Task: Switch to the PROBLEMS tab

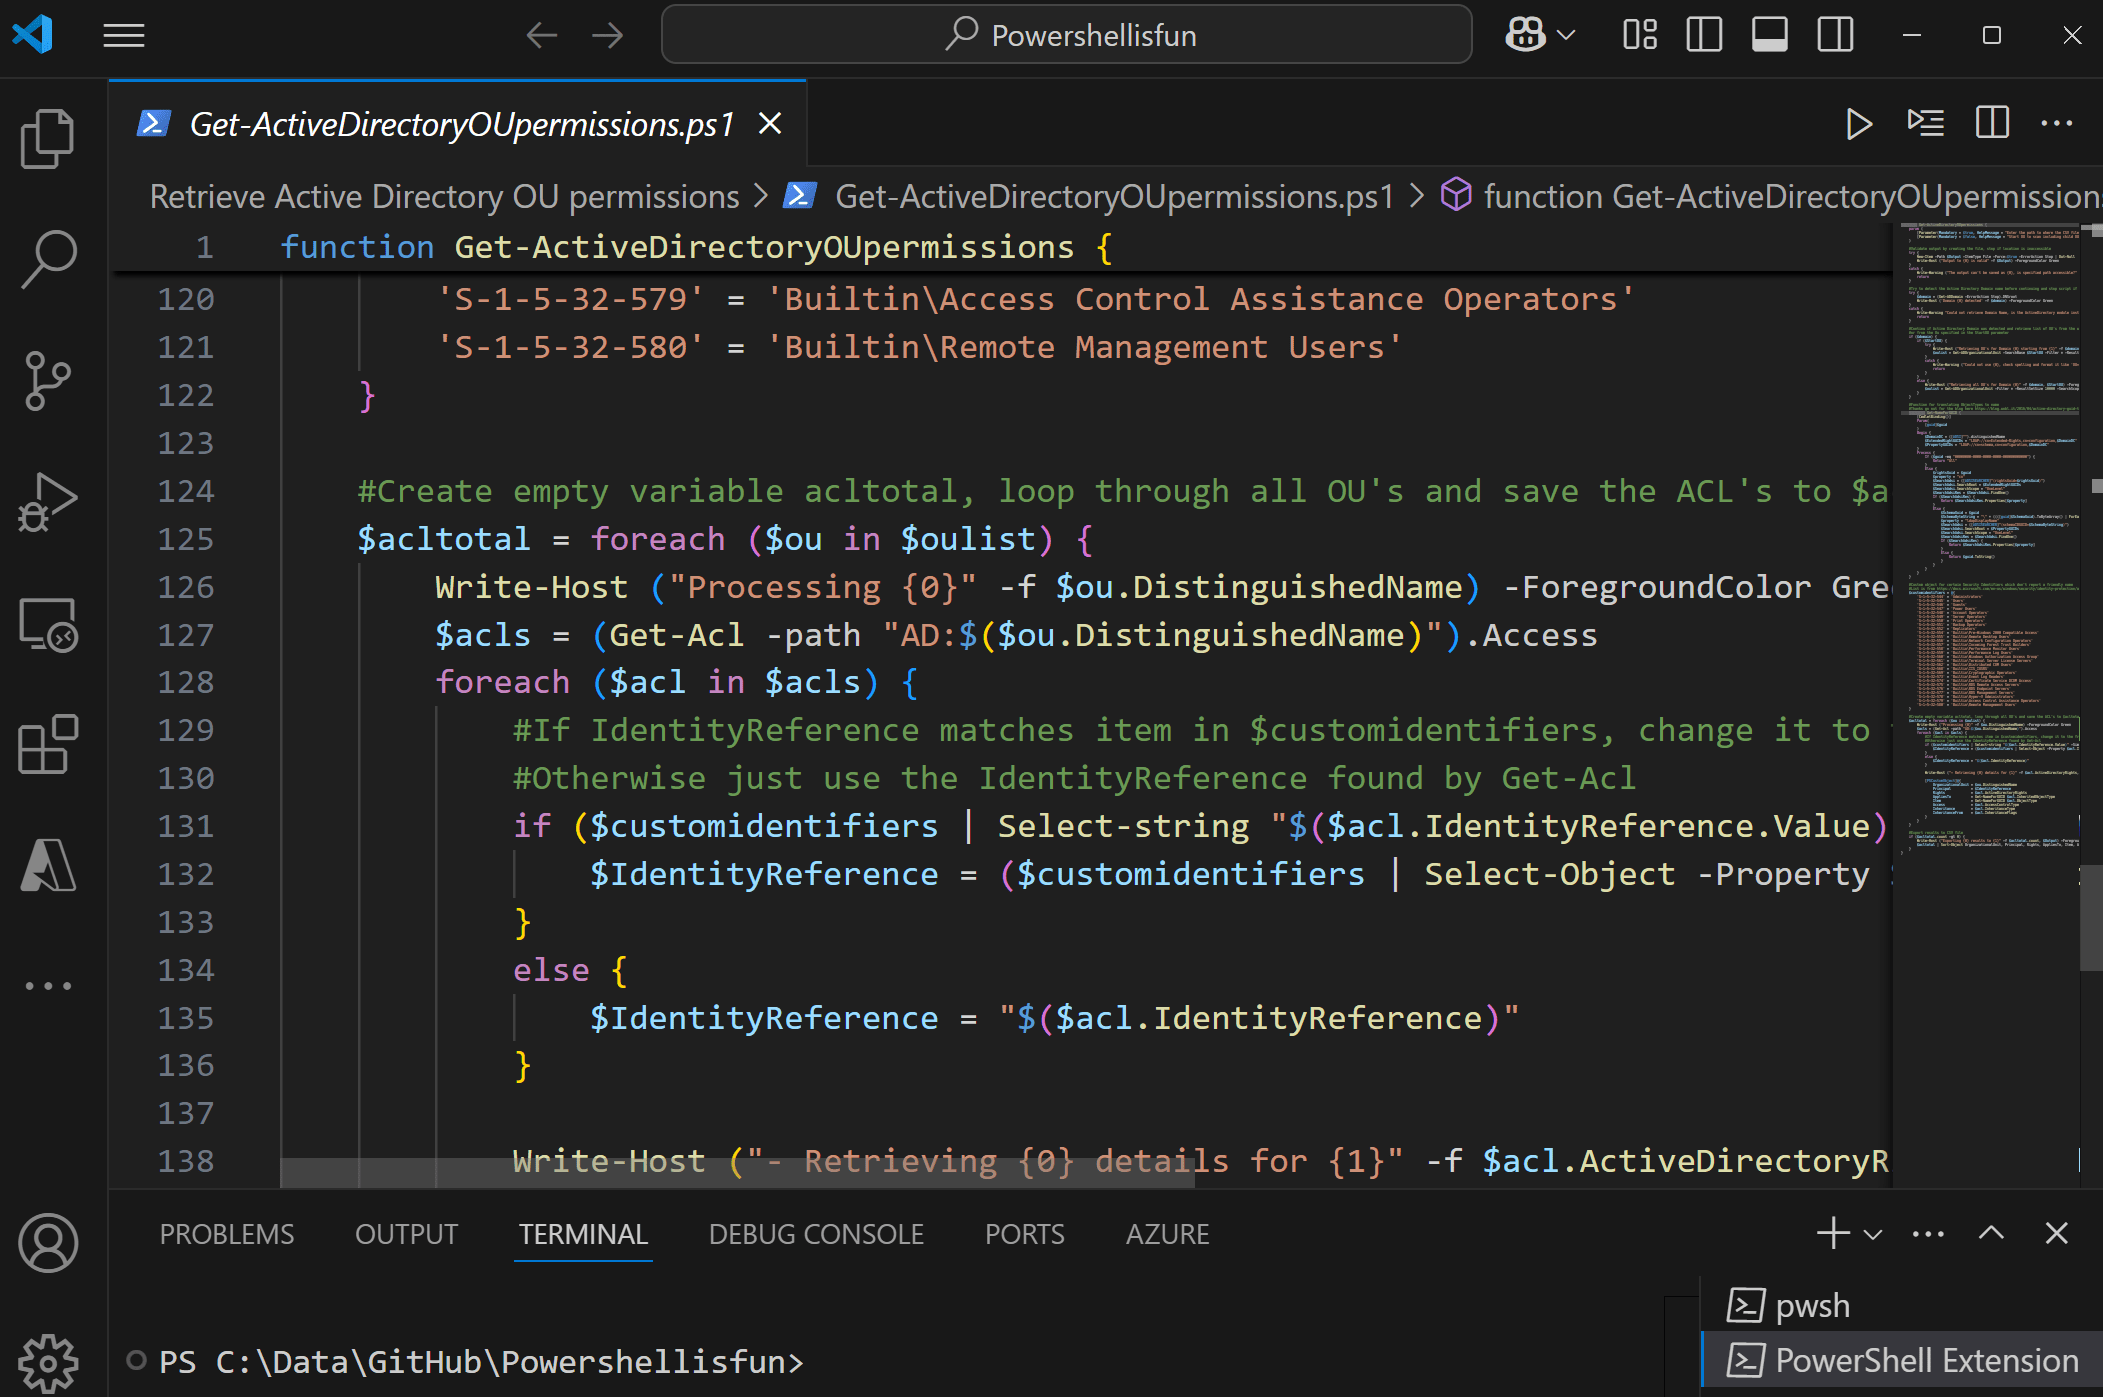Action: click(x=227, y=1235)
